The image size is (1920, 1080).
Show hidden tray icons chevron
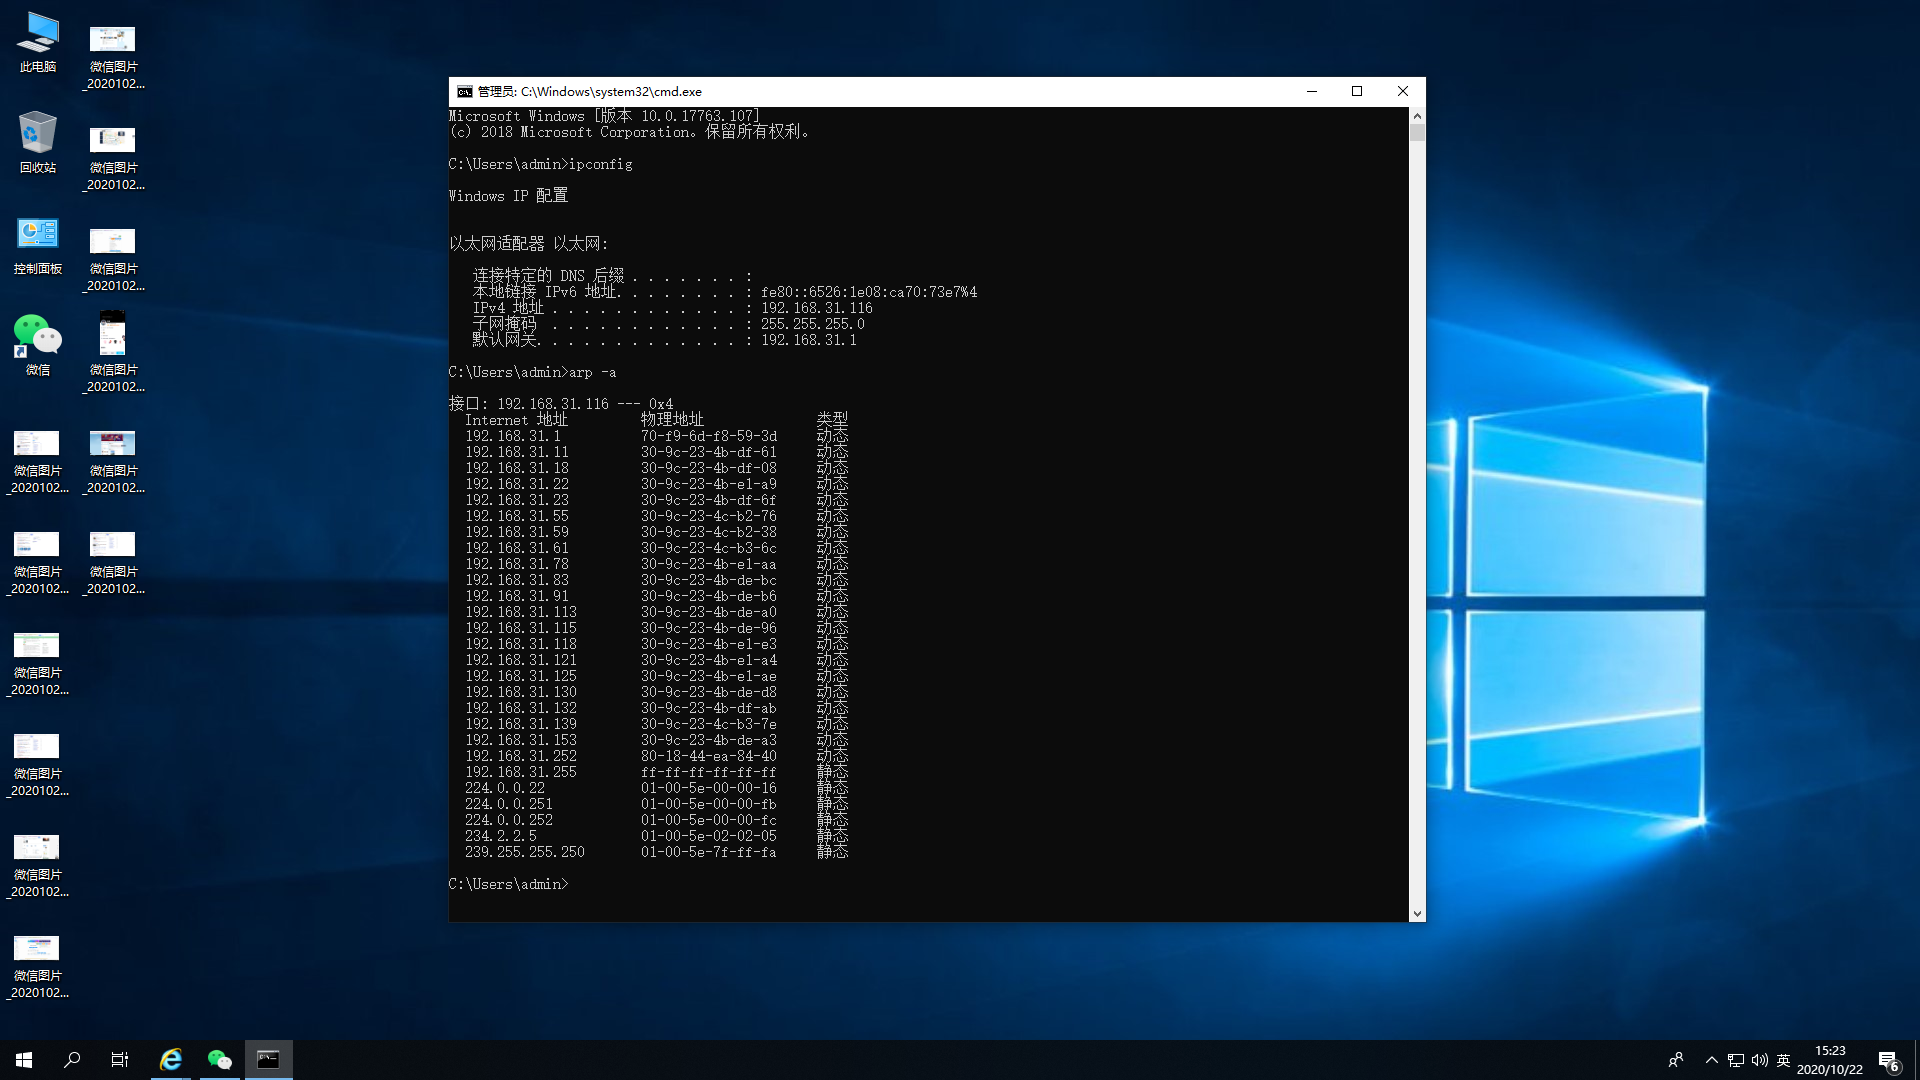(x=1711, y=1060)
